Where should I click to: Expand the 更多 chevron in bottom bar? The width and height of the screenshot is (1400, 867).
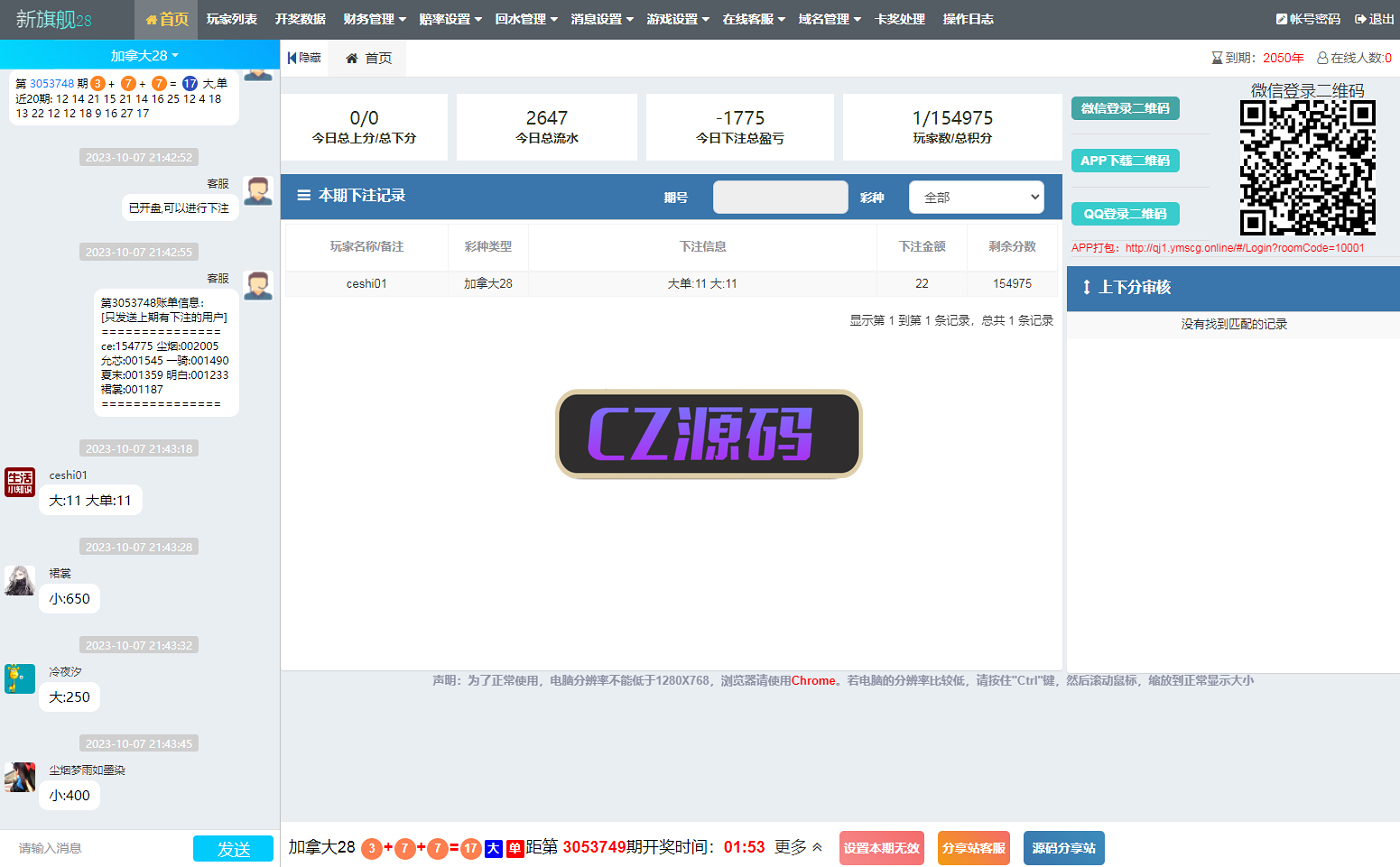(x=817, y=847)
